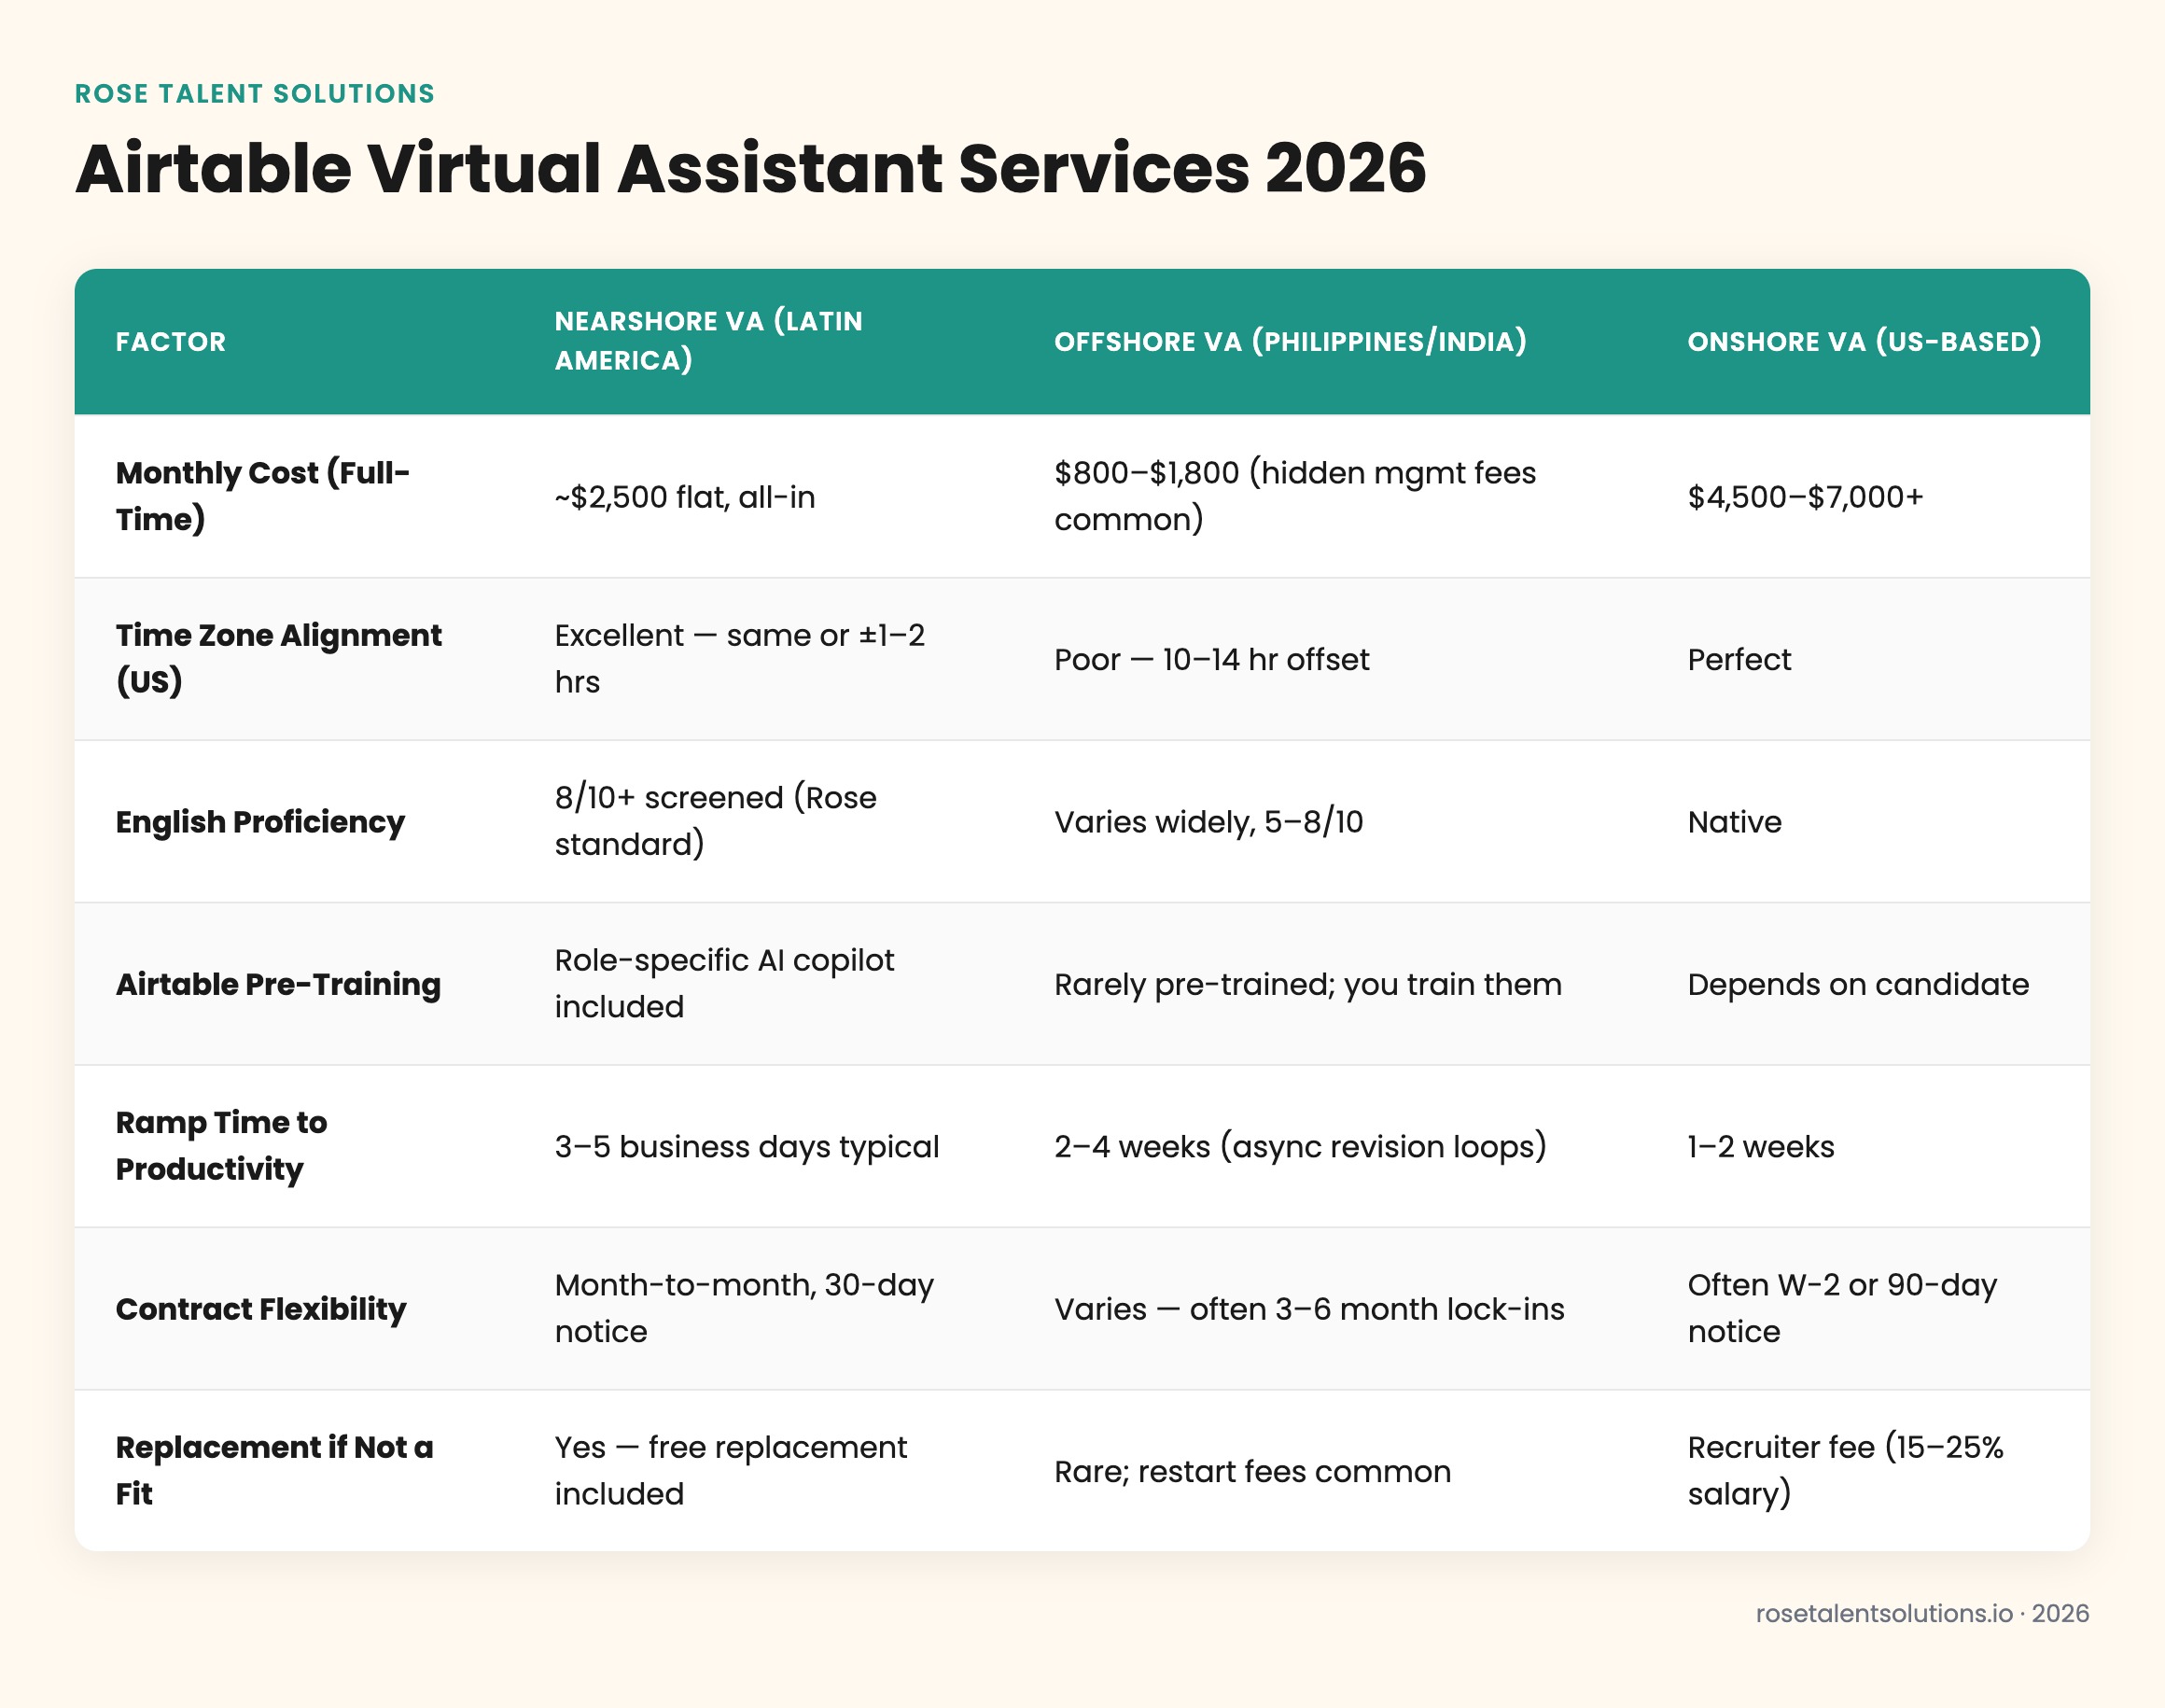Screen dimensions: 2165x1708
Task: Select the 'Airtable Pre-Training' row label
Action: coord(278,984)
